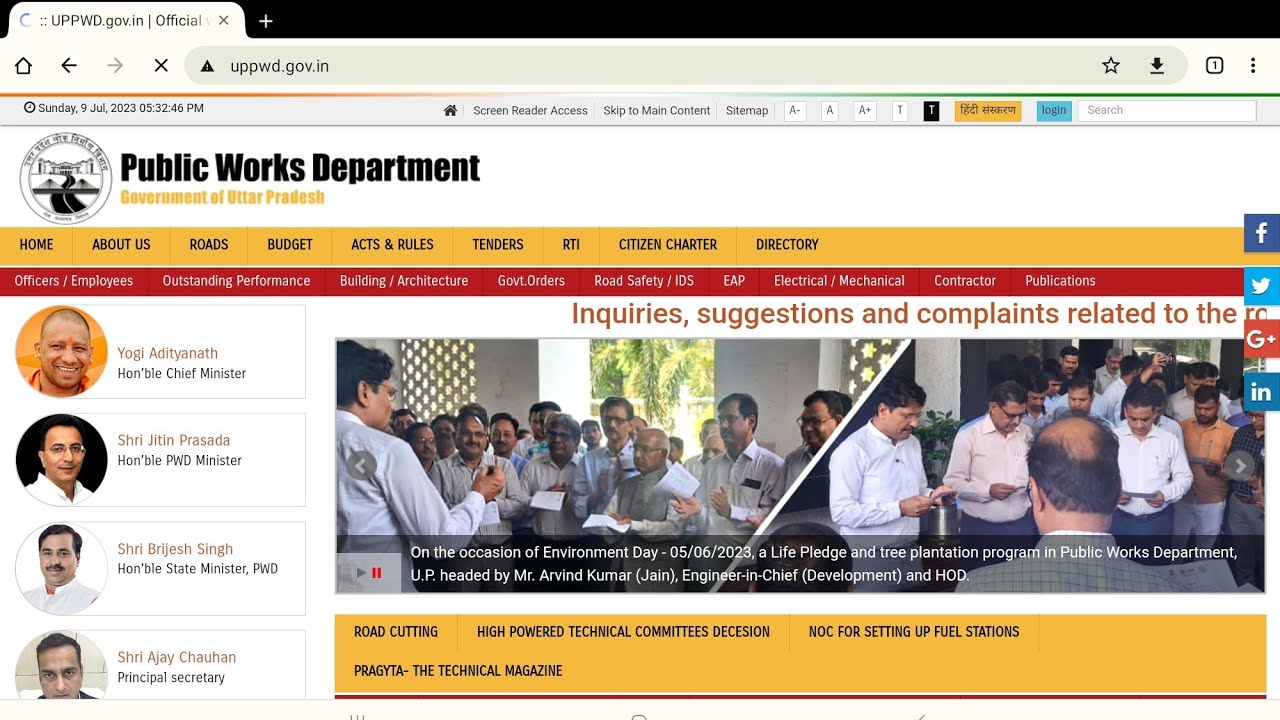
Task: Open the RTI menu item
Action: point(571,245)
